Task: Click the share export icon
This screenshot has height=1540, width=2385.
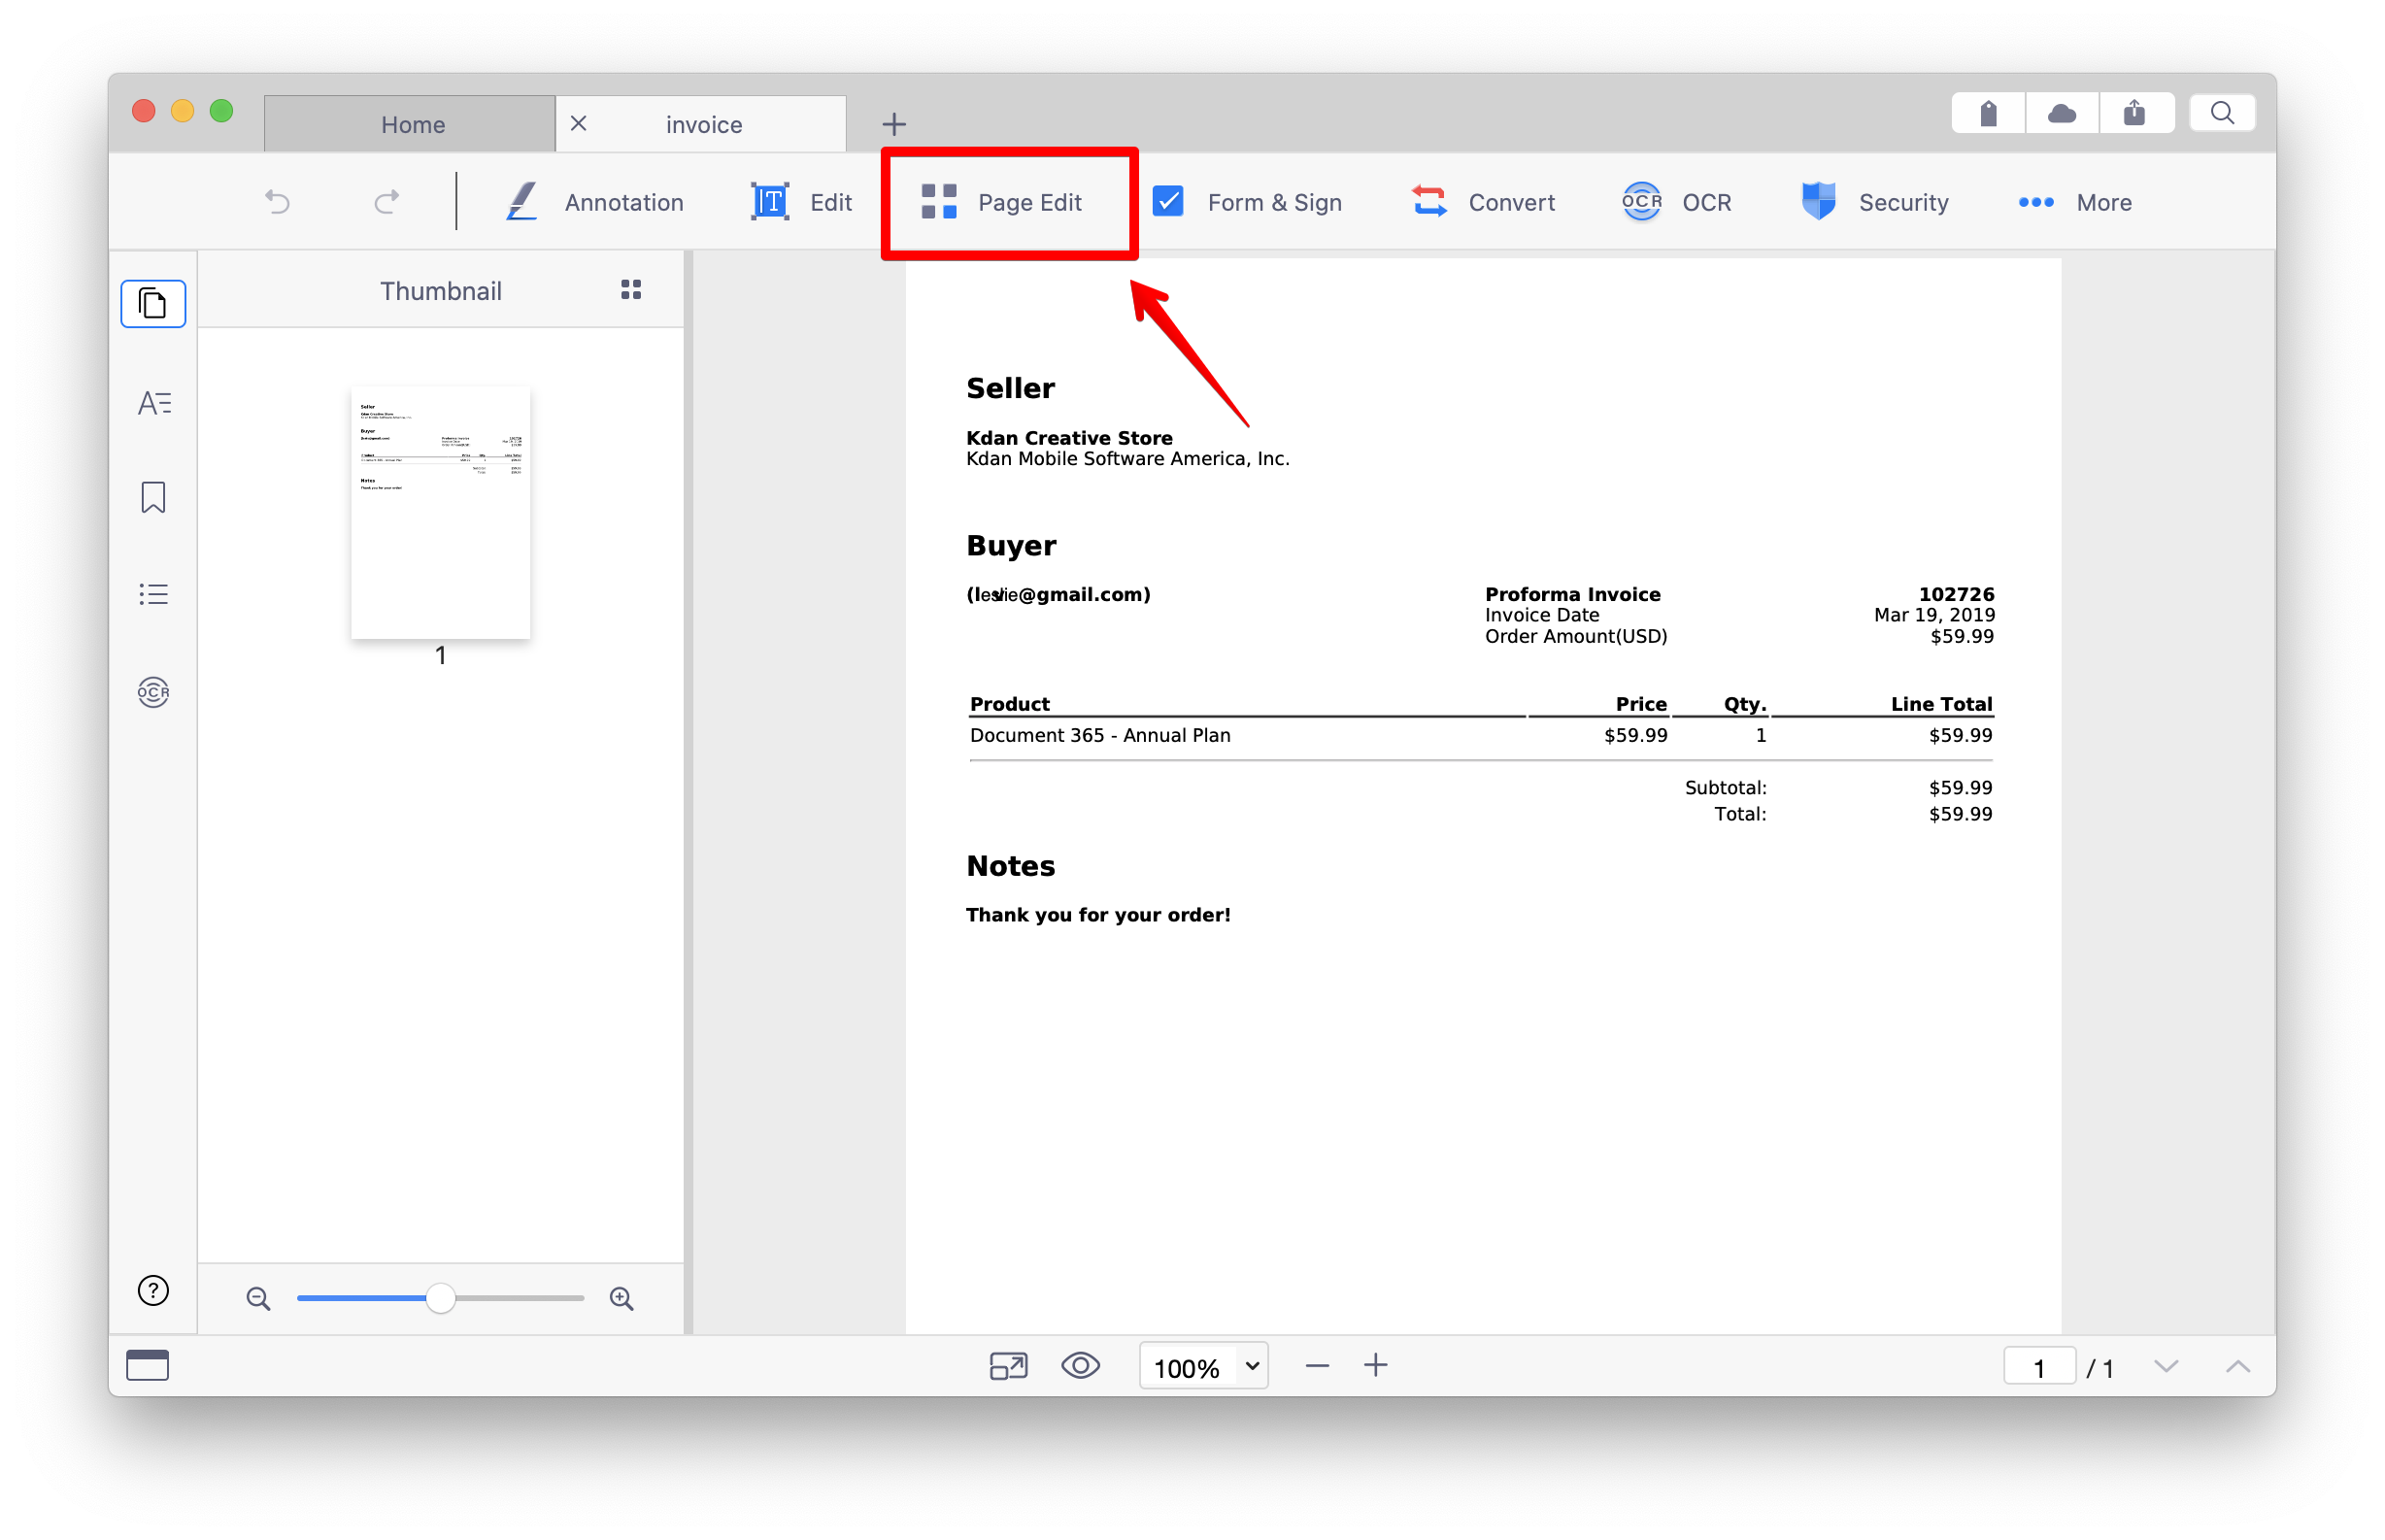Action: [2134, 113]
